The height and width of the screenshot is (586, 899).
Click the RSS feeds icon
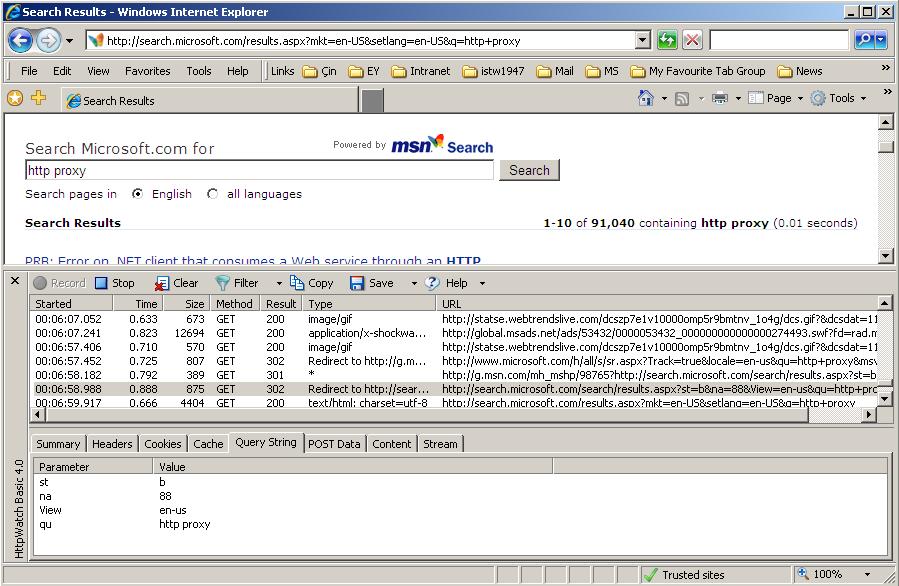[x=682, y=99]
